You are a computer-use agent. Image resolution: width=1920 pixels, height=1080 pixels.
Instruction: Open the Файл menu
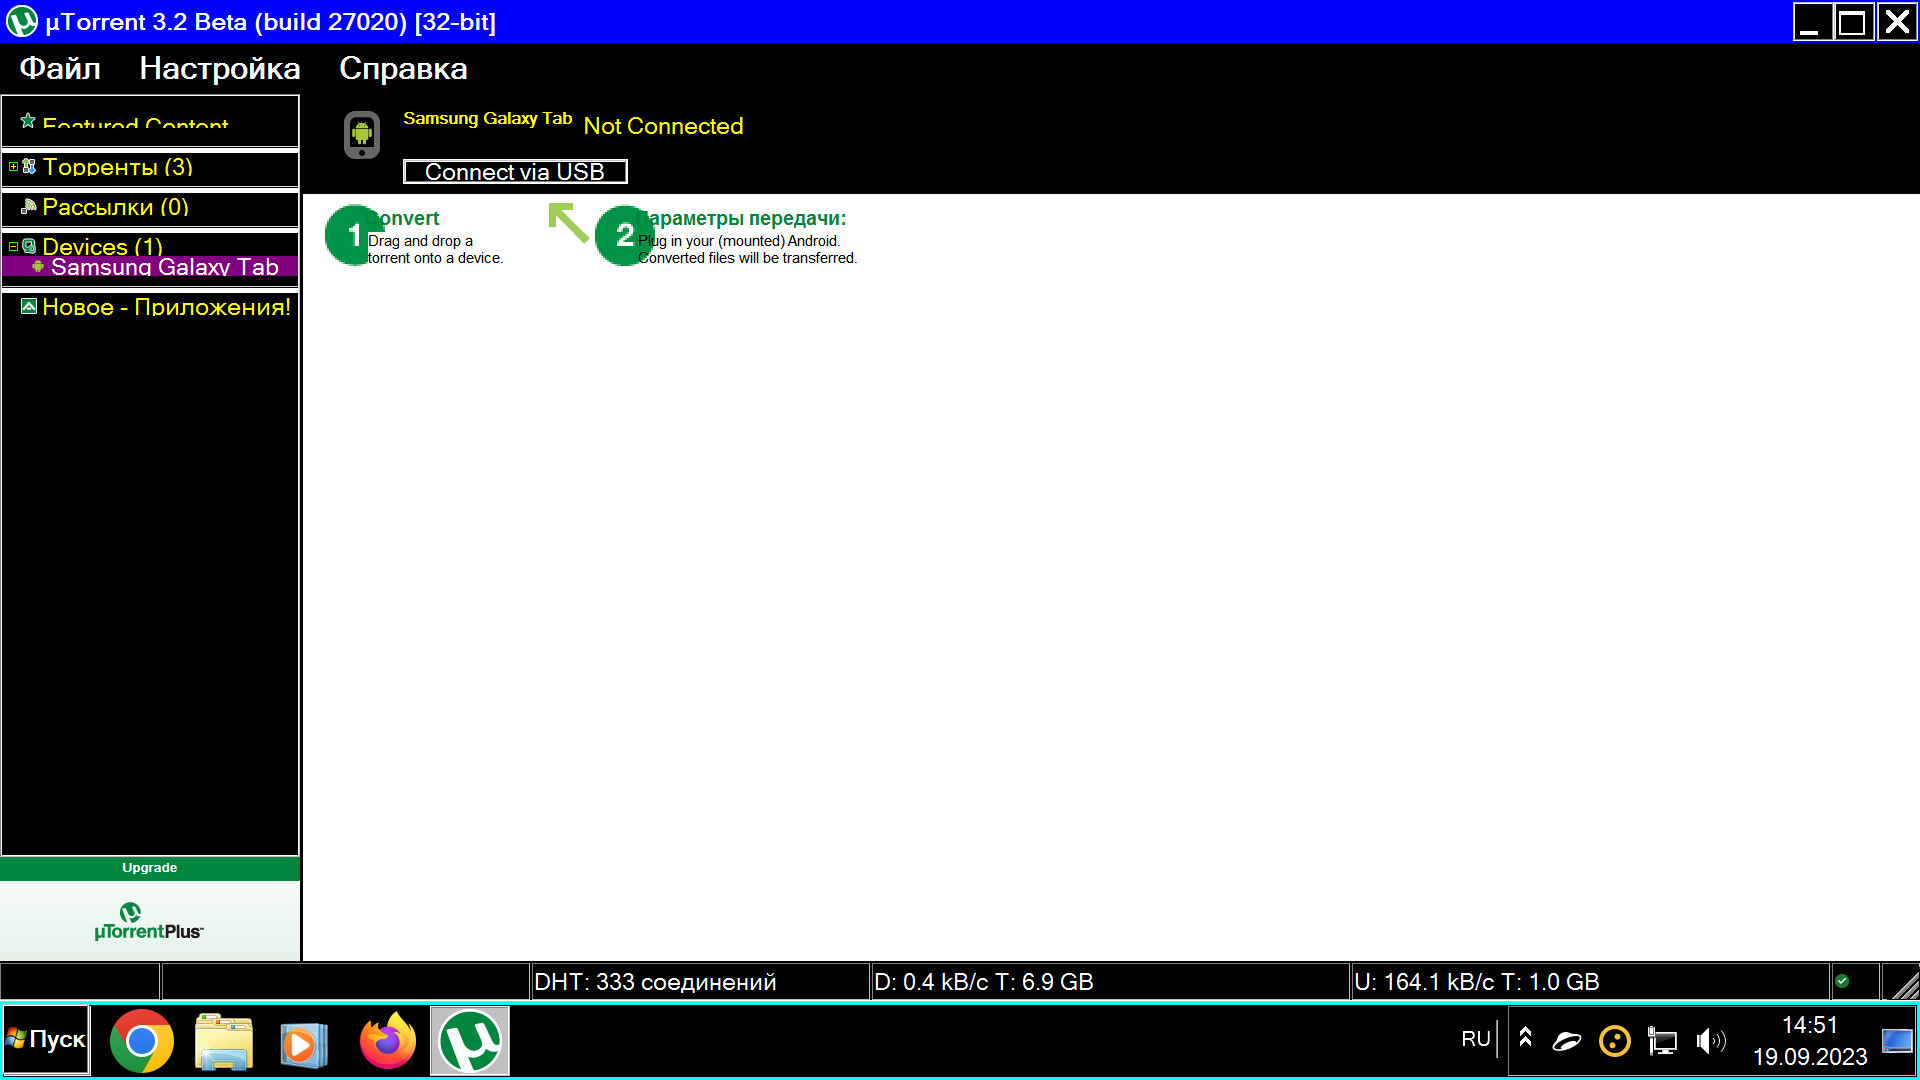click(60, 68)
